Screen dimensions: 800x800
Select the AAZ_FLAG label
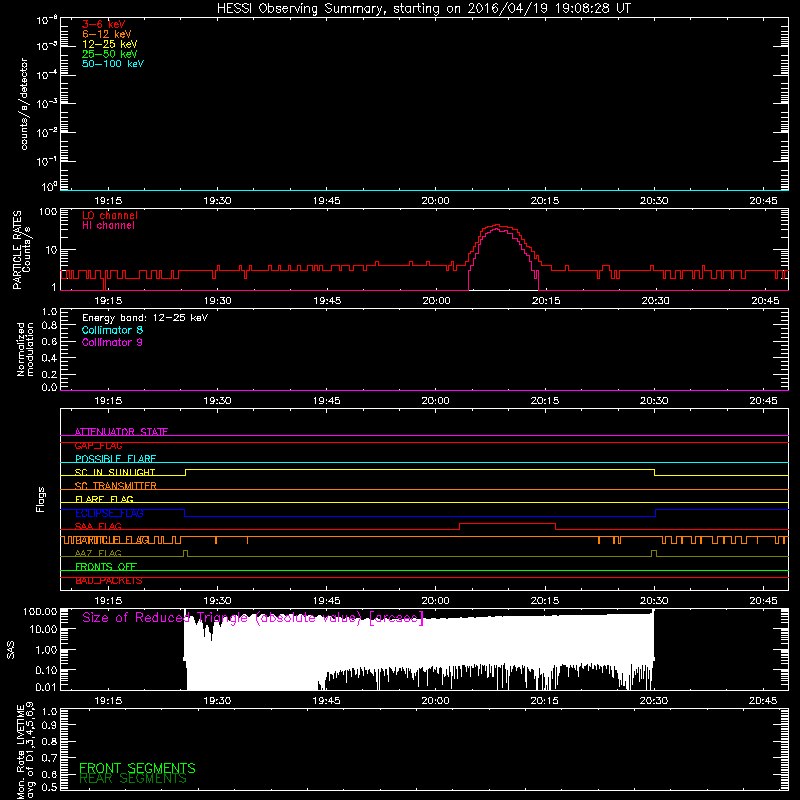[98, 553]
